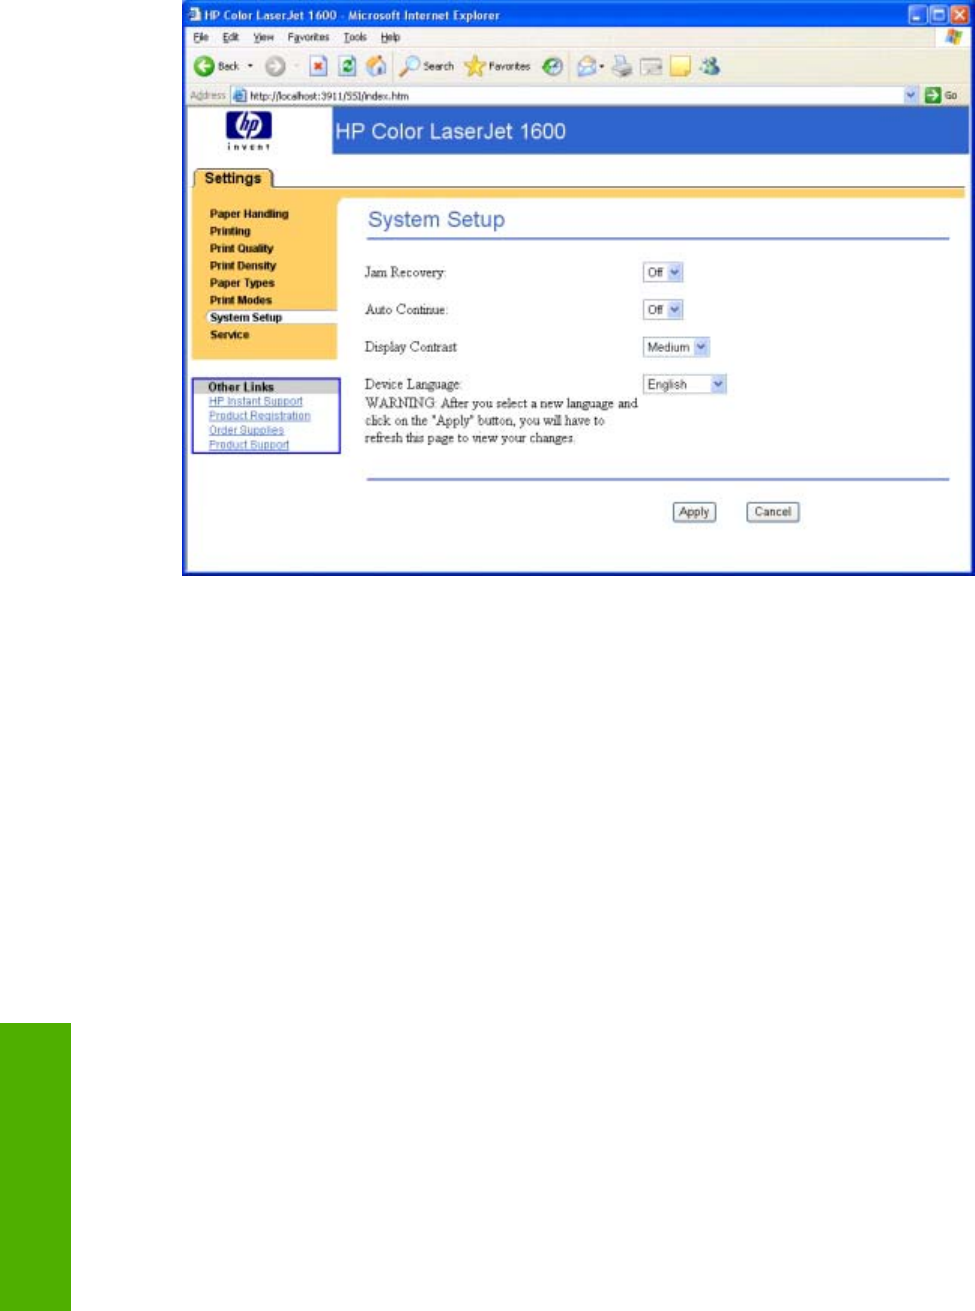Open the Help menu
The height and width of the screenshot is (1311, 975).
[390, 37]
